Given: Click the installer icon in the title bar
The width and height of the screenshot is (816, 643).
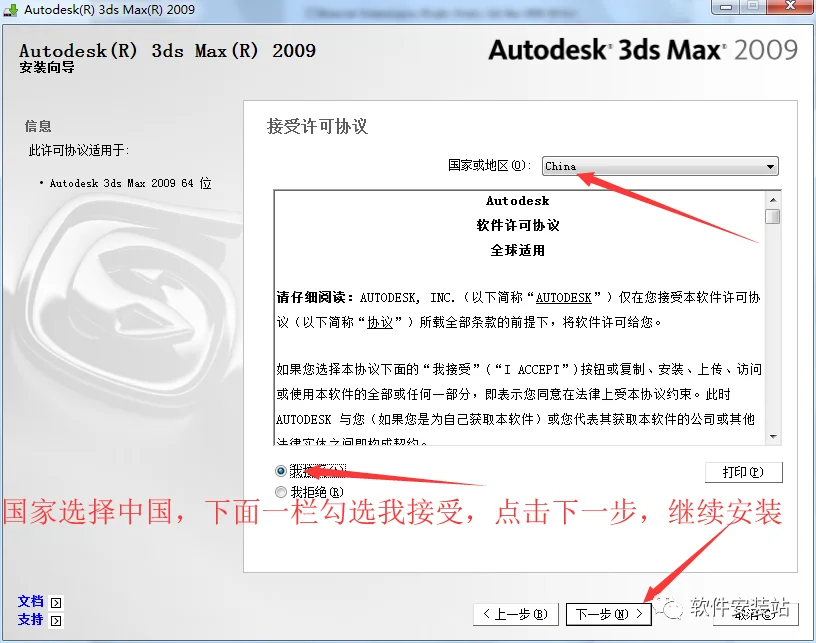Looking at the screenshot, I should (10, 9).
